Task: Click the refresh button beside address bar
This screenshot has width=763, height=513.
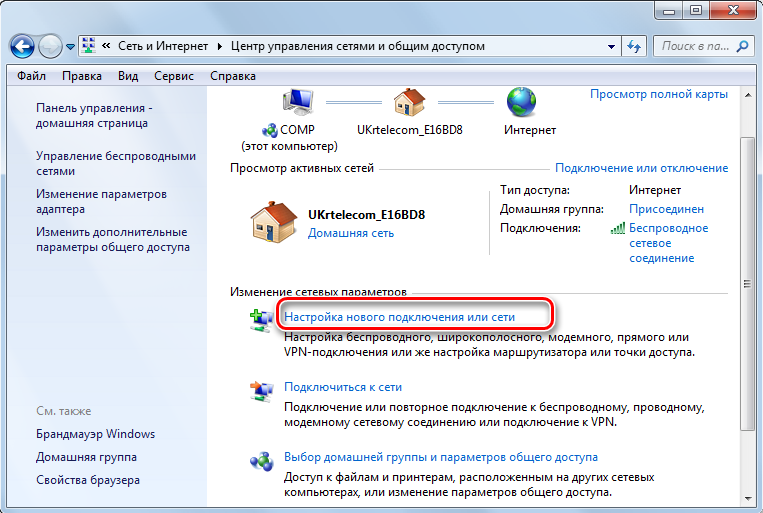Action: pyautogui.click(x=634, y=47)
